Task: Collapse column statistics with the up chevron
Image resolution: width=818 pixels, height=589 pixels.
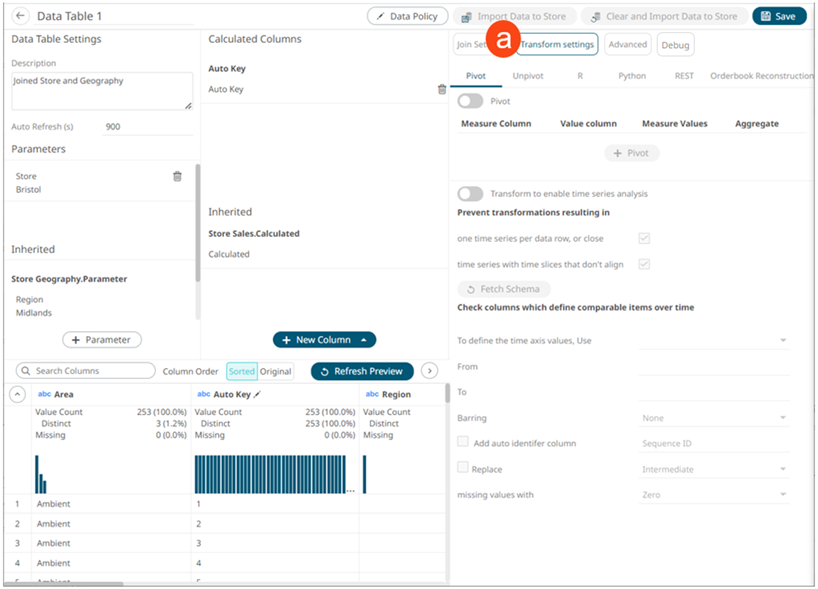Action: [x=16, y=395]
